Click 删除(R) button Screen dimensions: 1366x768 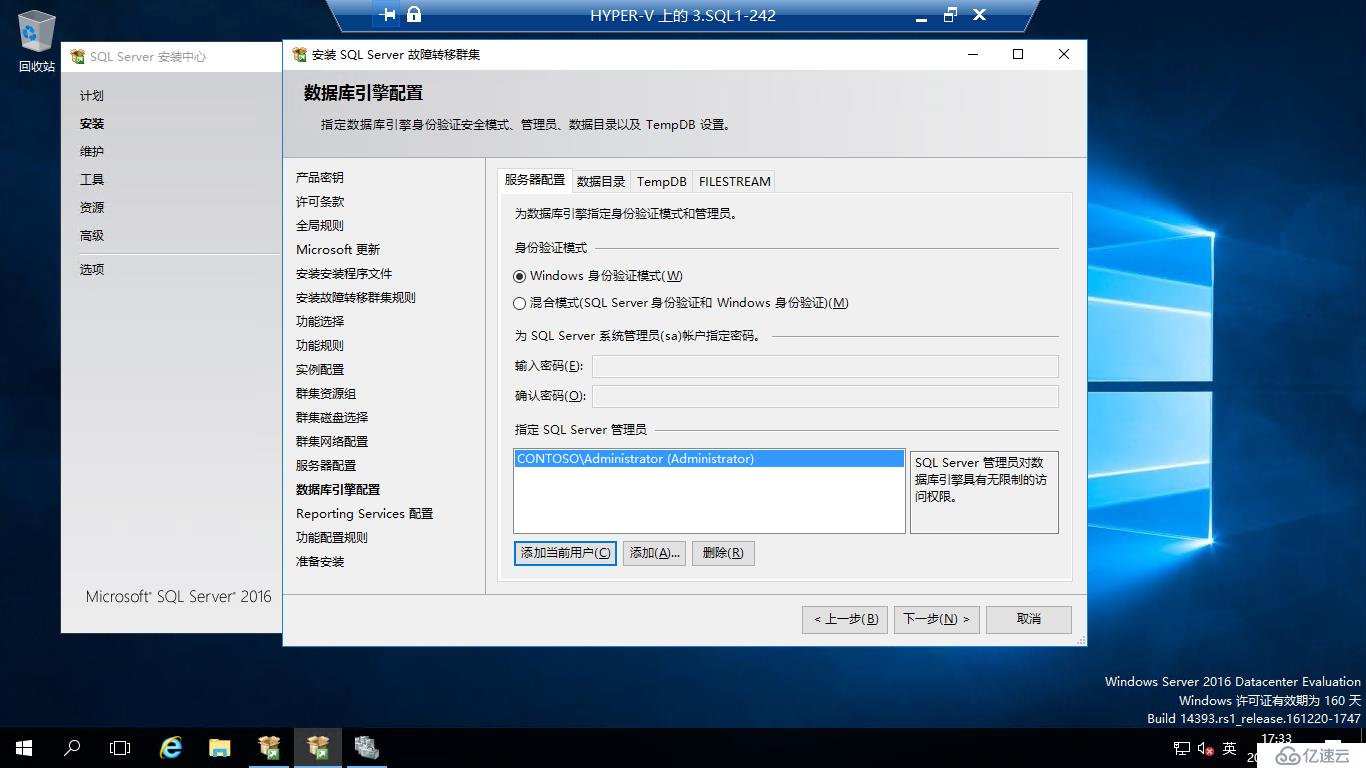click(x=723, y=553)
